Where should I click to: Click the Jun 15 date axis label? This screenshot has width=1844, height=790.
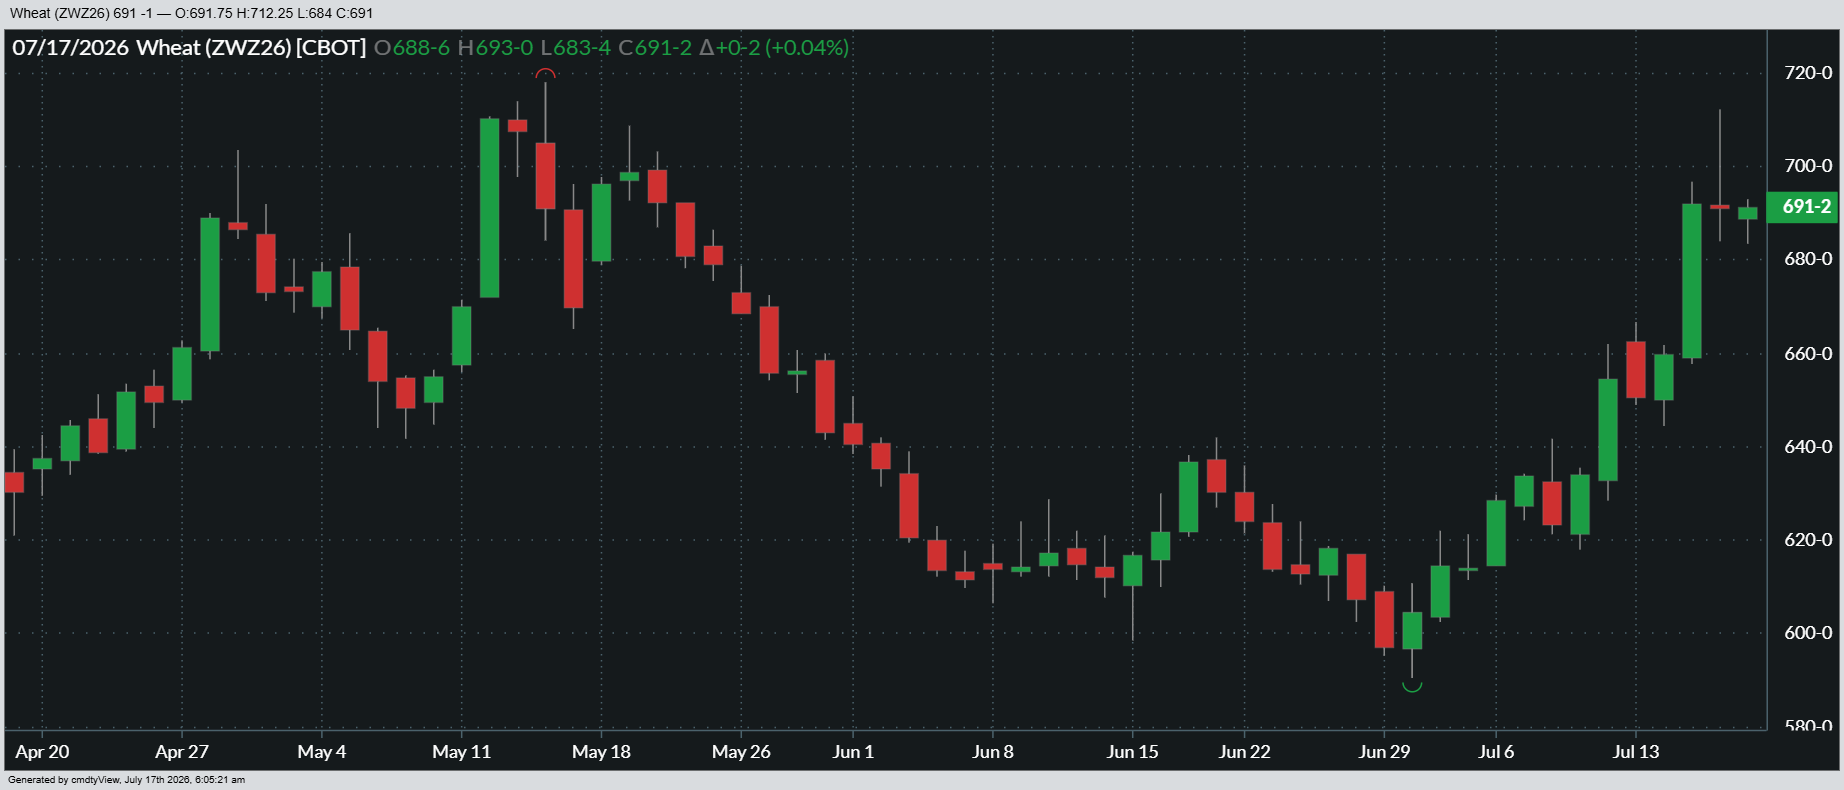[x=1133, y=752]
